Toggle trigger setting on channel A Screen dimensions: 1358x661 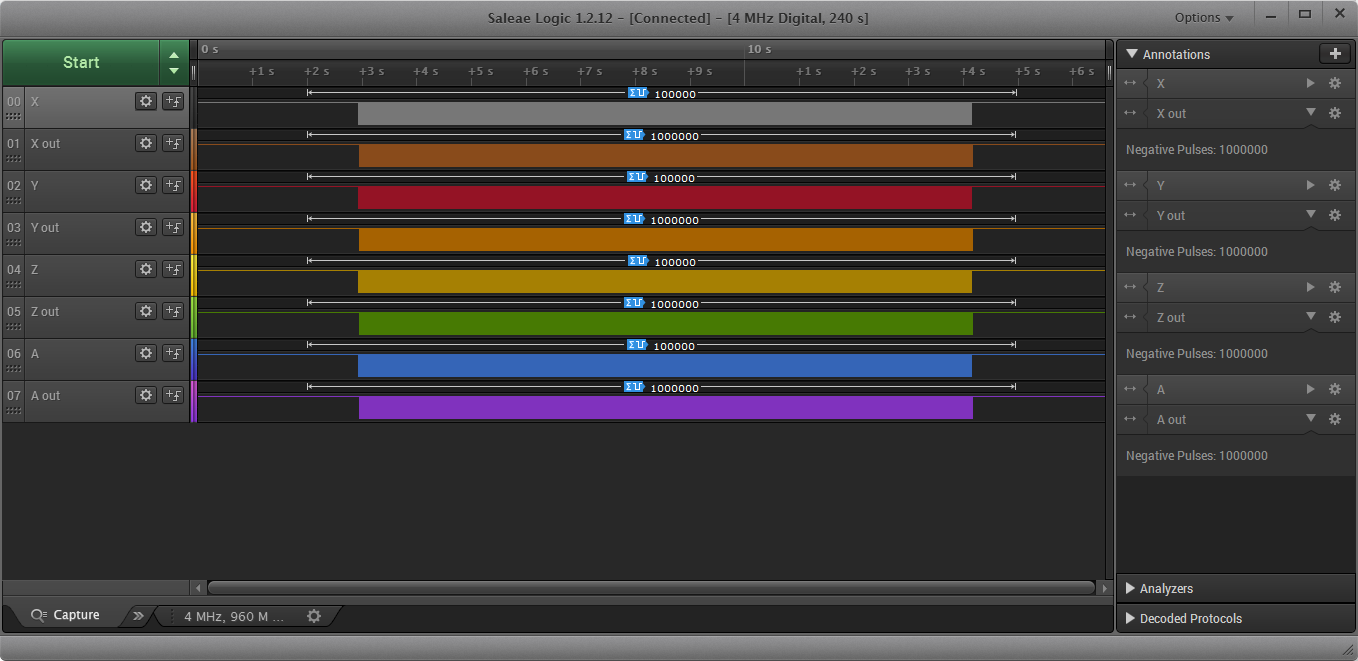click(x=173, y=353)
